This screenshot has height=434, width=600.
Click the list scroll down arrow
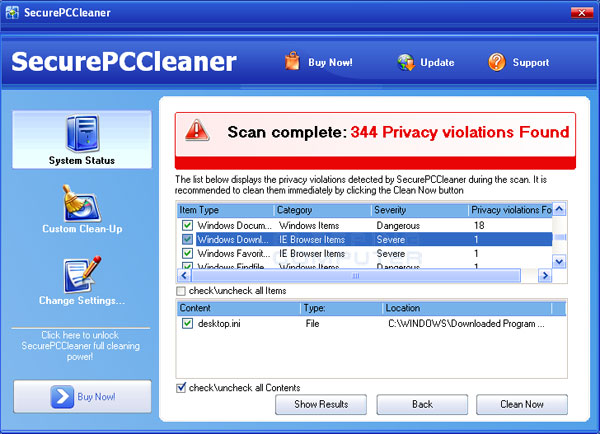click(559, 262)
